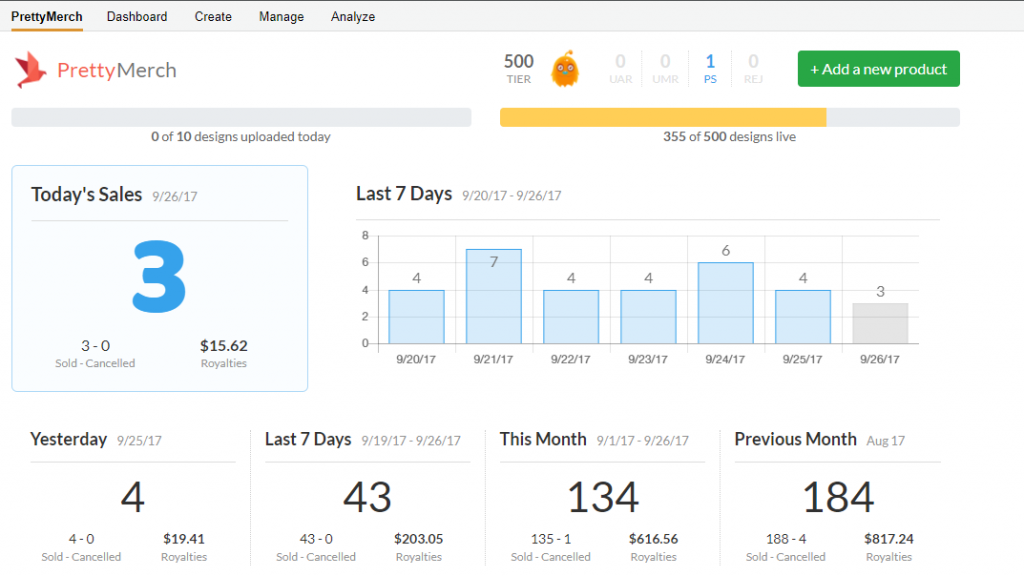
Task: Click the $203.05 royalties value
Action: (x=419, y=539)
